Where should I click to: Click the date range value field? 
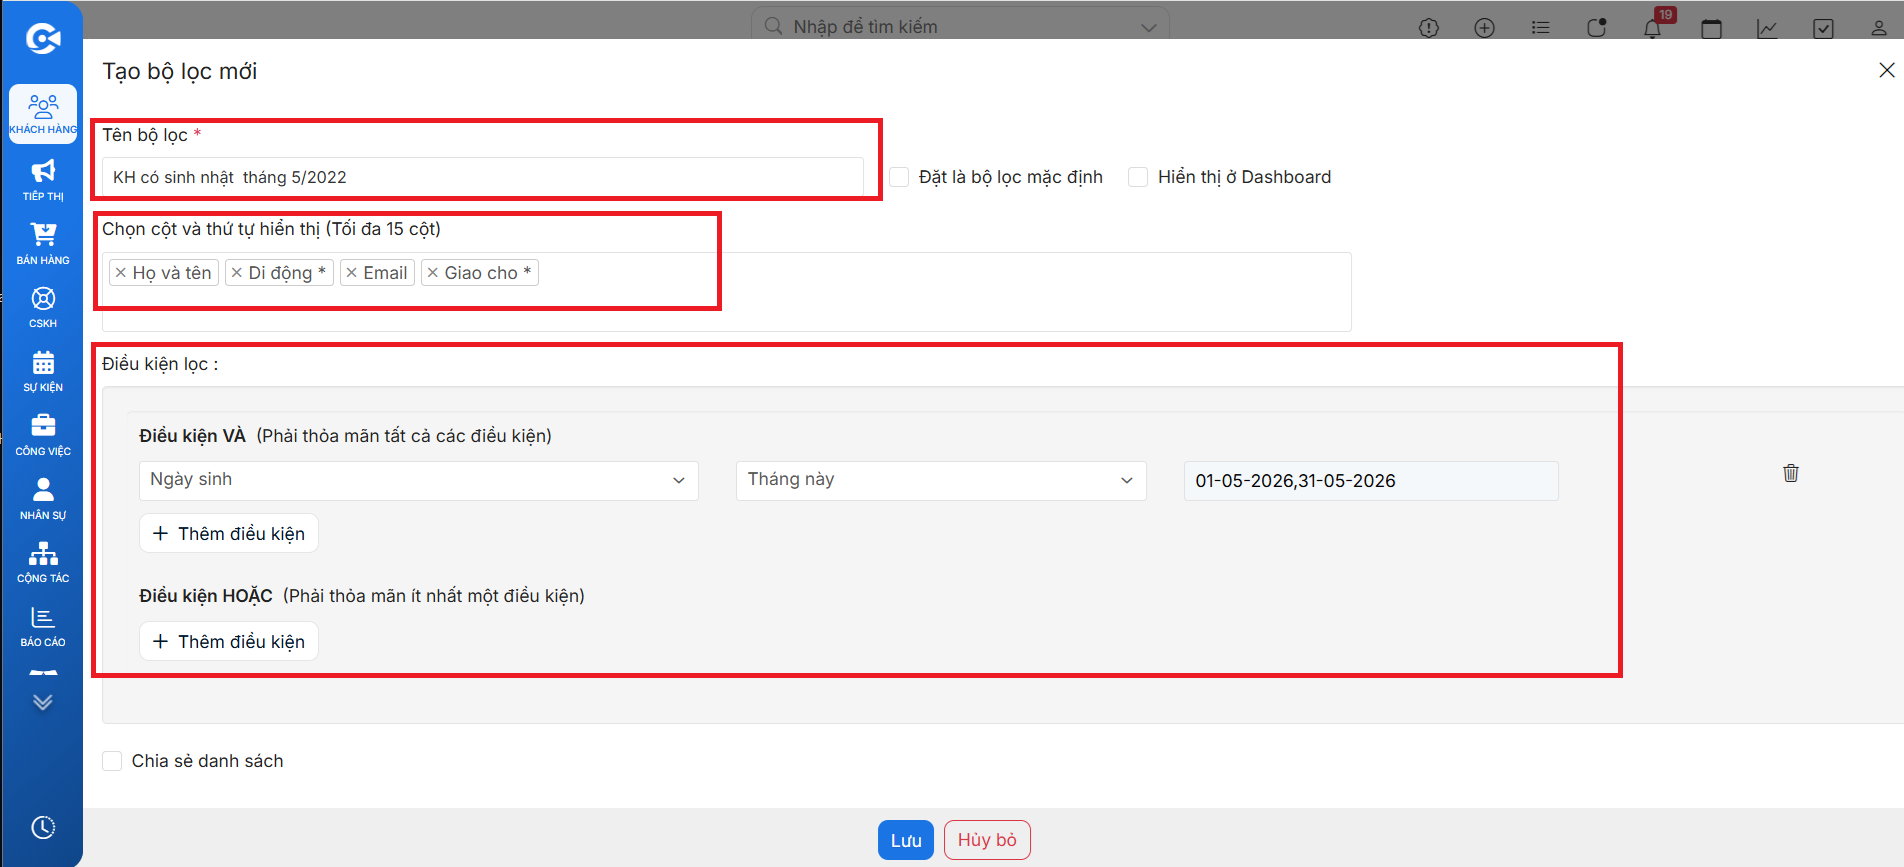point(1371,481)
